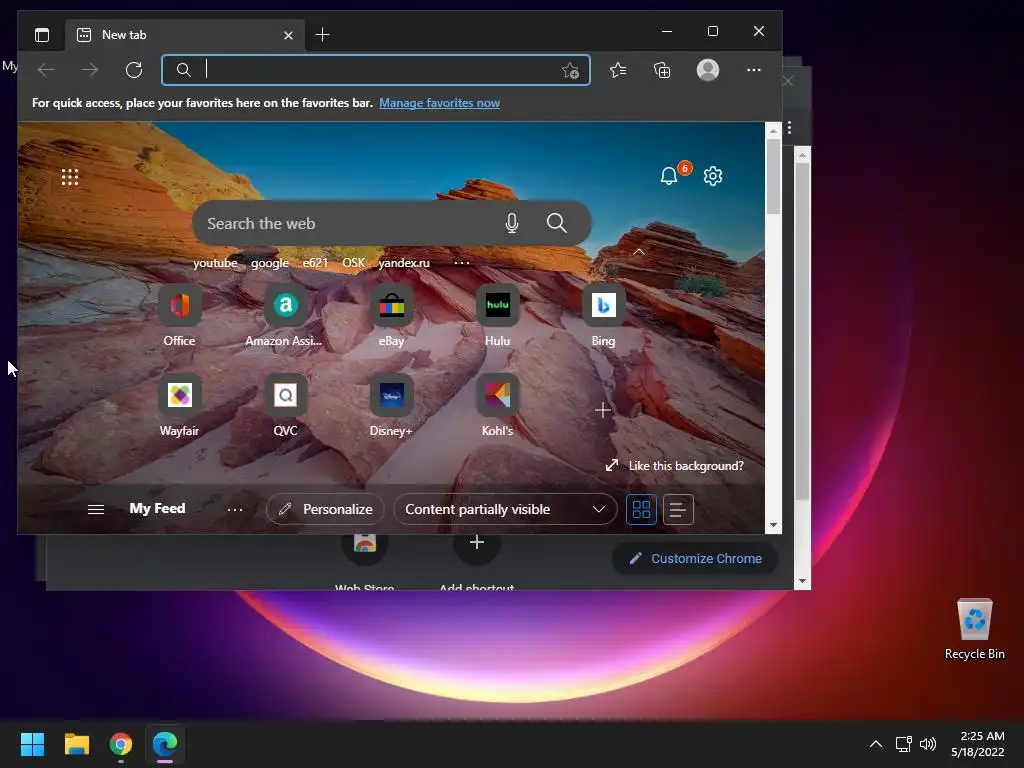Open File Explorer from the taskbar
Screen dimensions: 1024x768
(76, 744)
